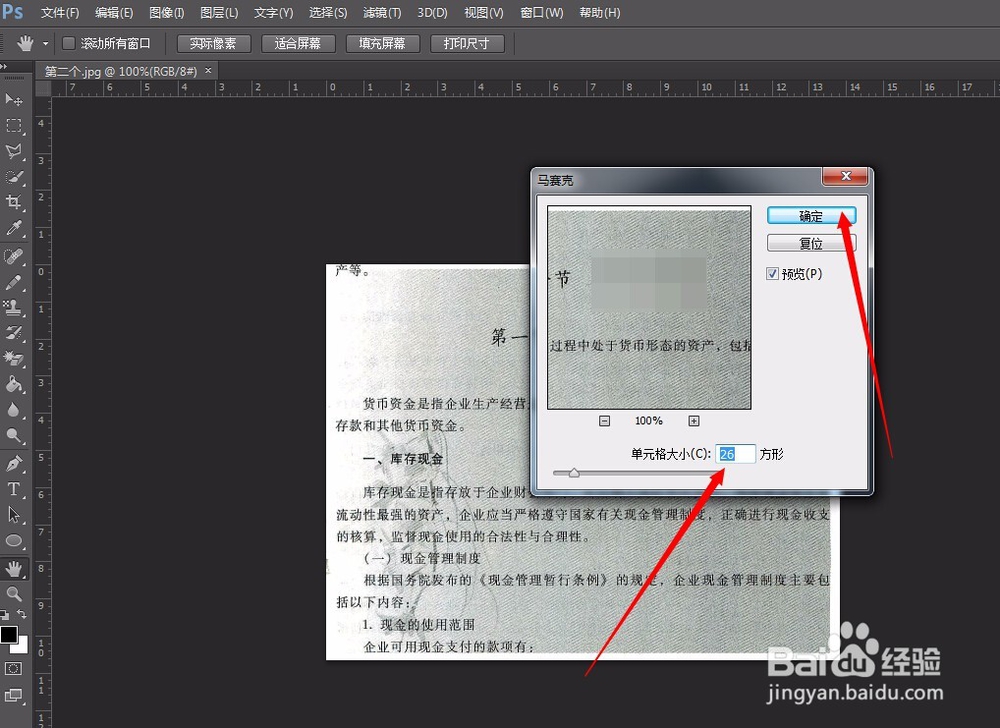Viewport: 1000px width, 728px height.
Task: Reset the dialog using 复位 button
Action: pyautogui.click(x=811, y=242)
